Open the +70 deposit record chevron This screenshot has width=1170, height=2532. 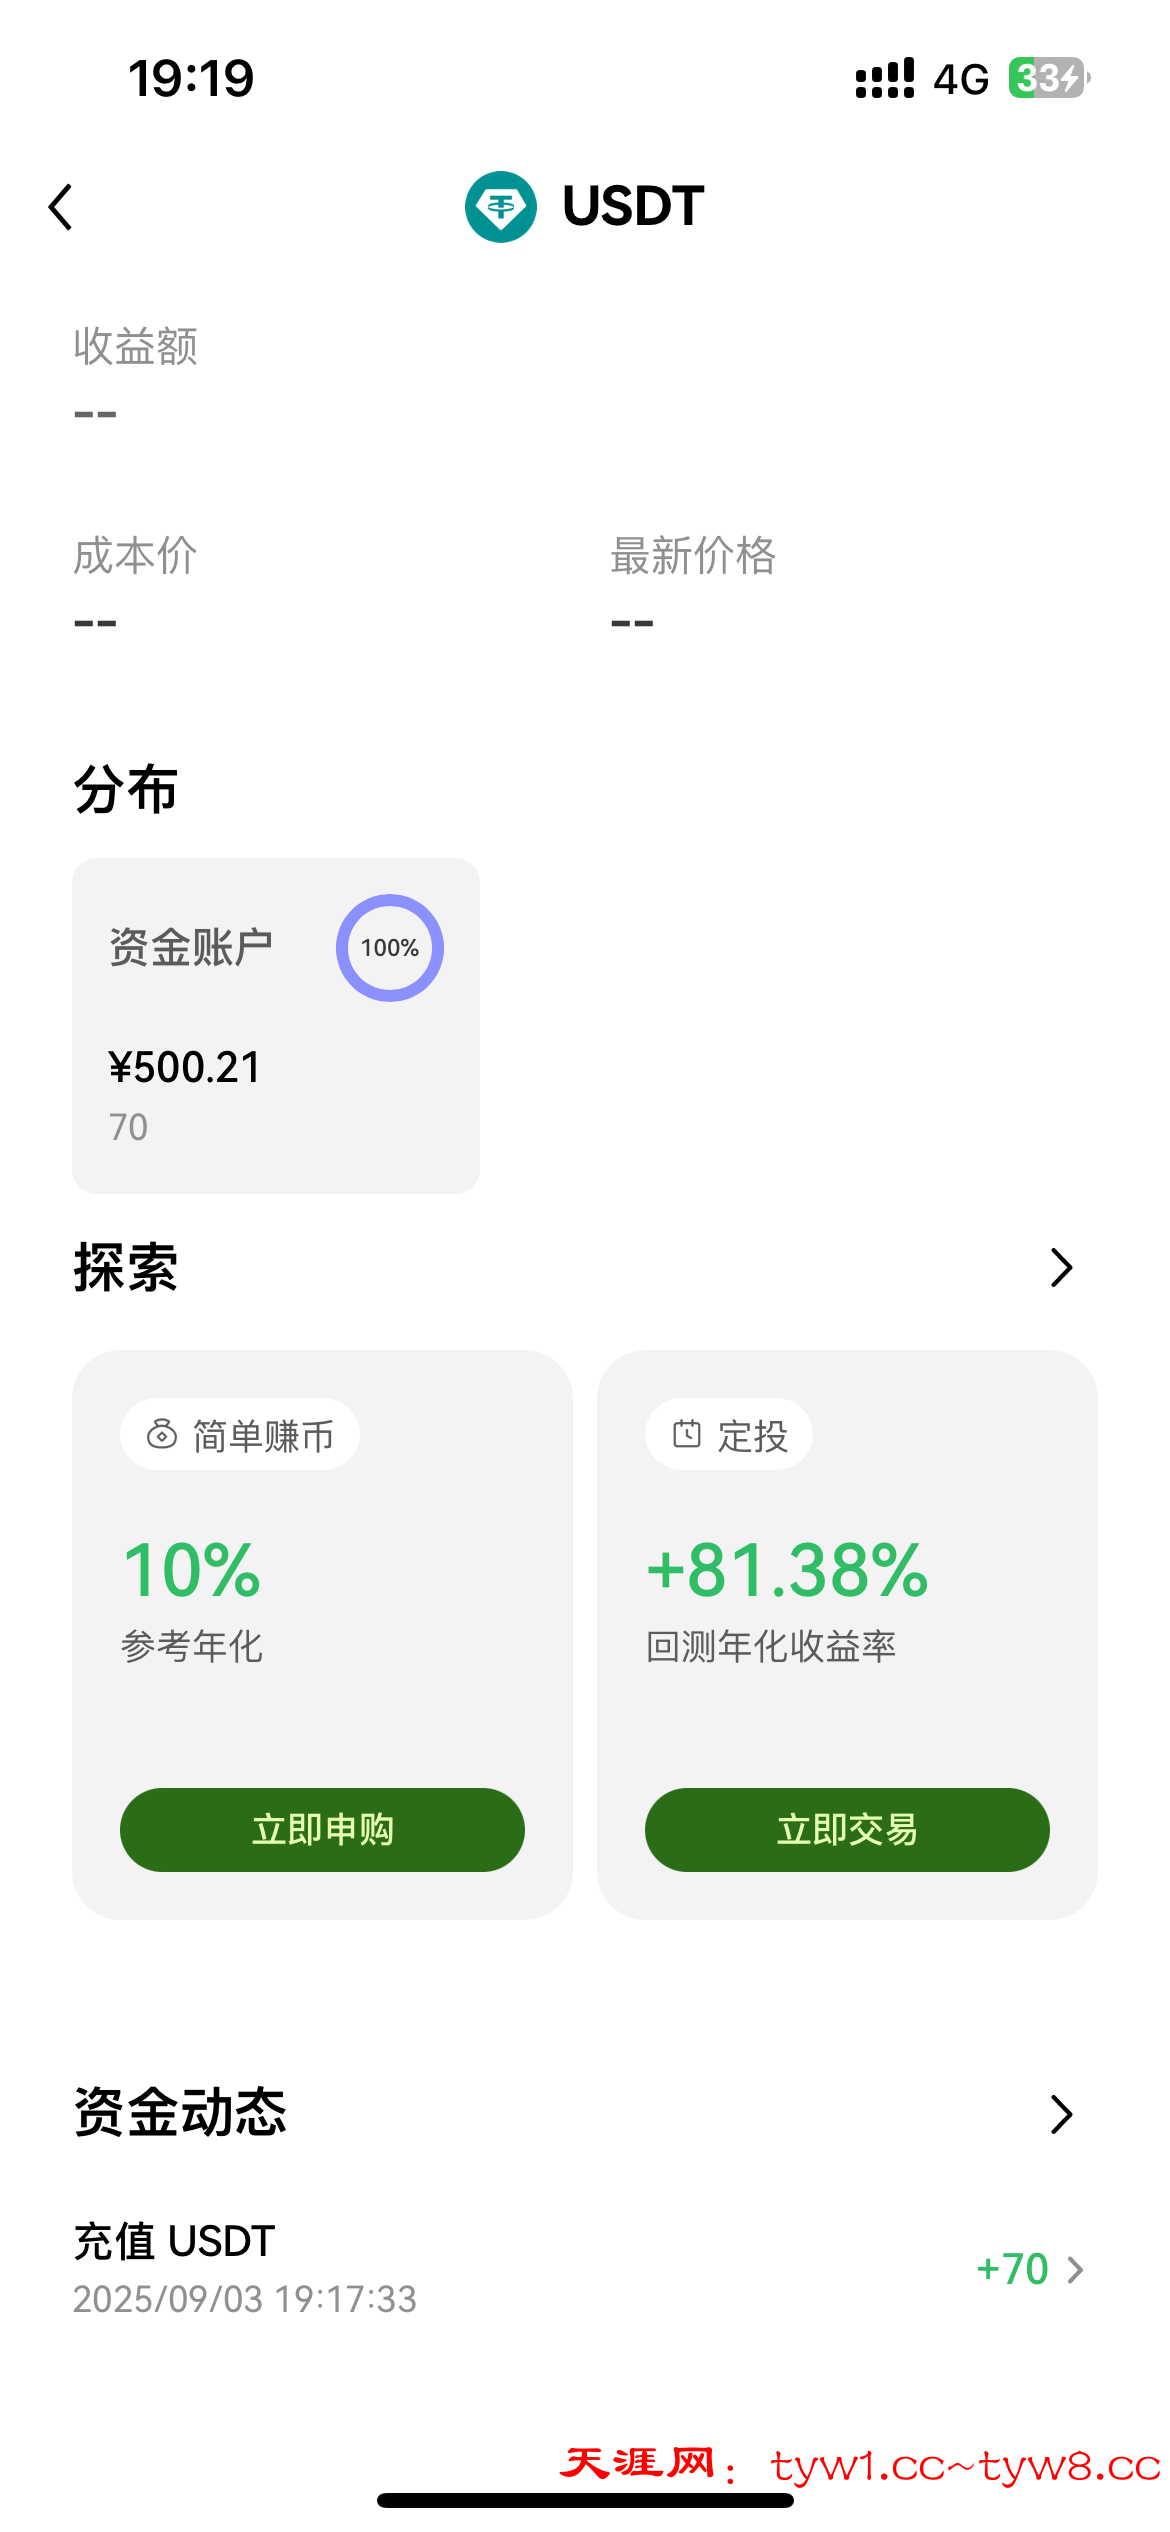[x=1076, y=2270]
